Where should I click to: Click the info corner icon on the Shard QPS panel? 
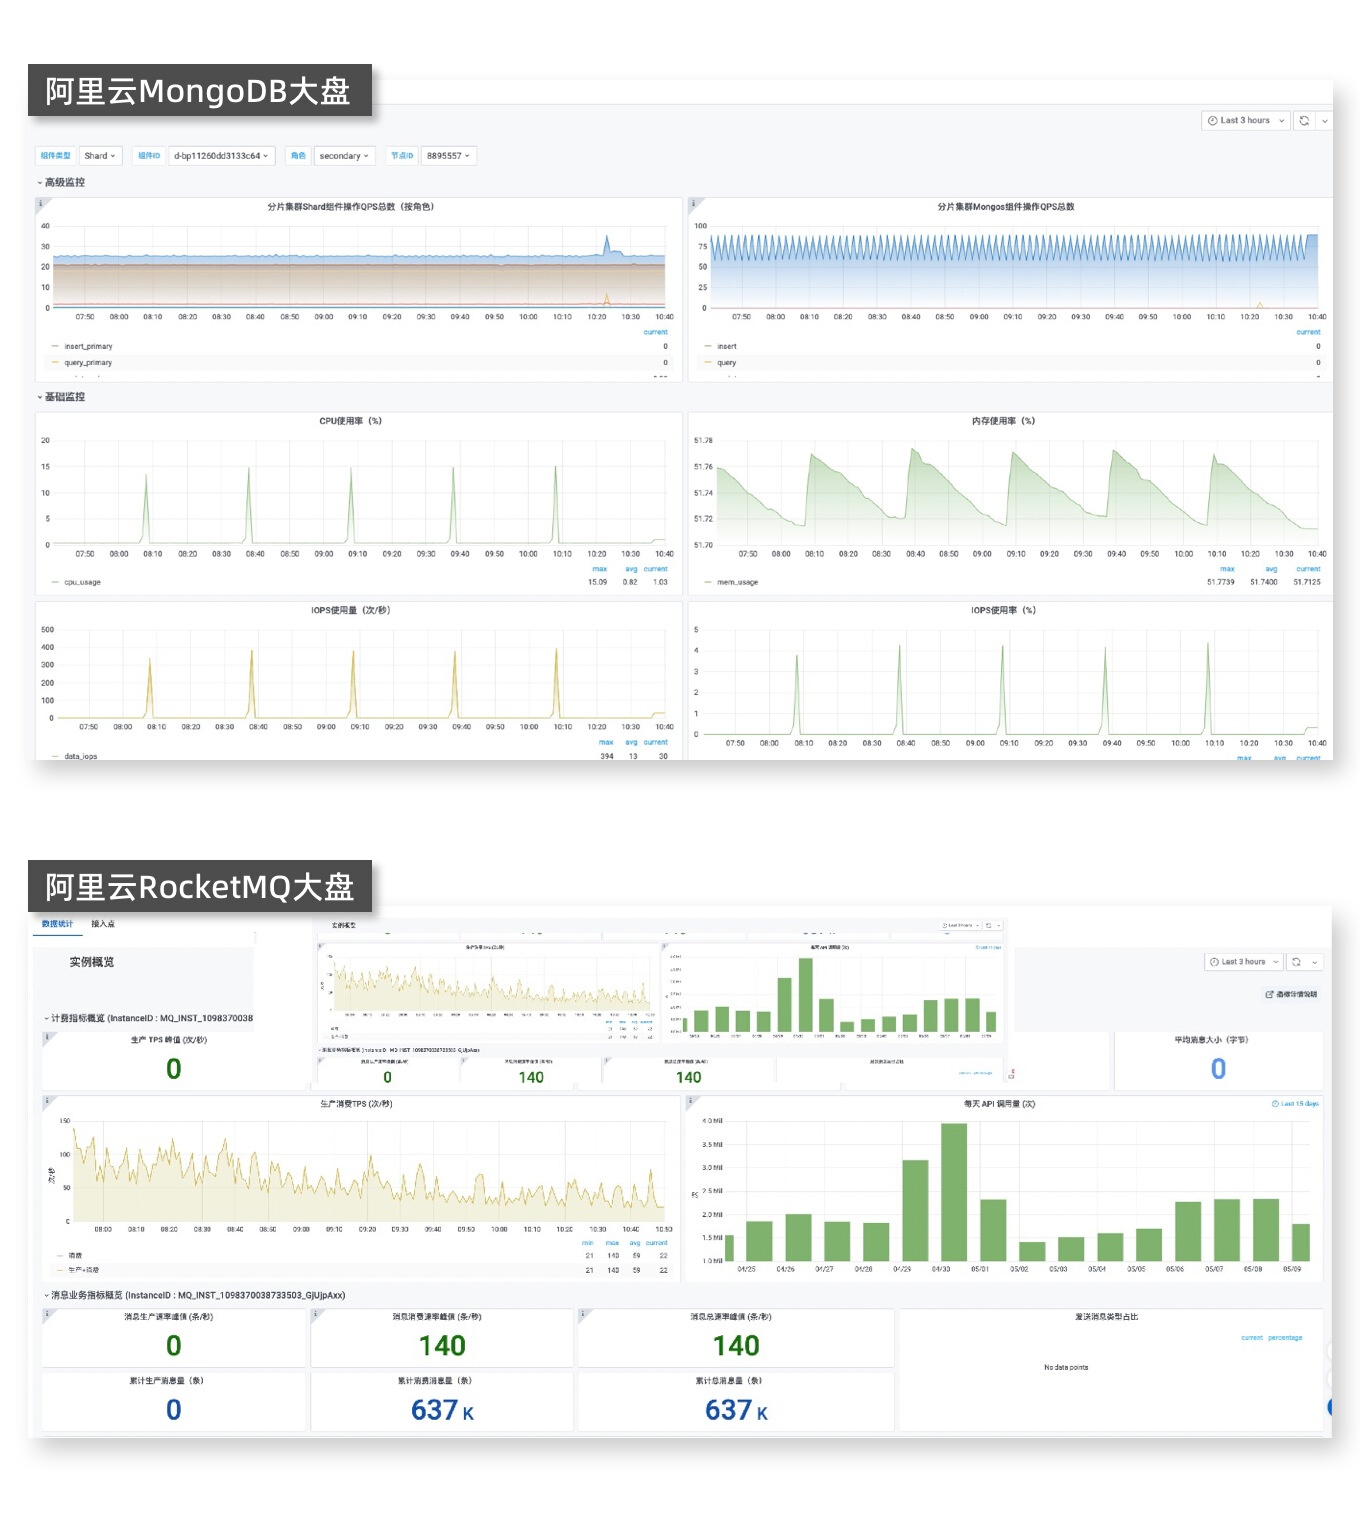point(40,203)
